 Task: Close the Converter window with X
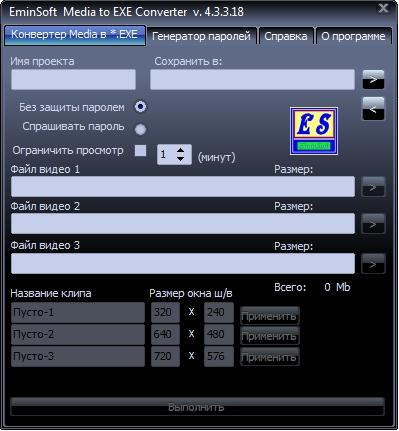pos(383,8)
